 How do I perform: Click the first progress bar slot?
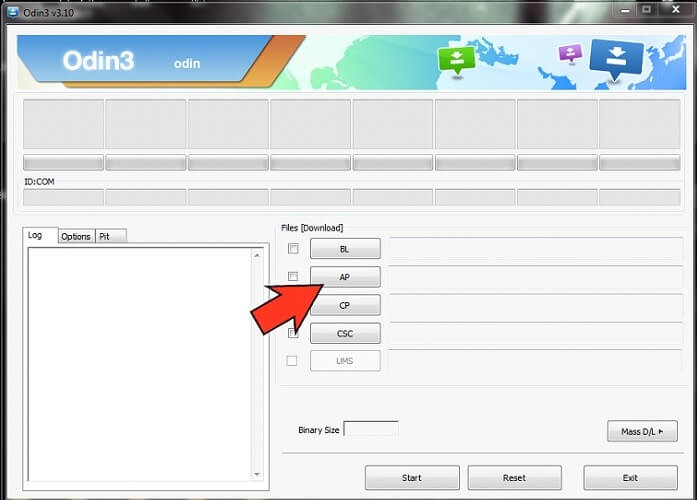pos(63,163)
